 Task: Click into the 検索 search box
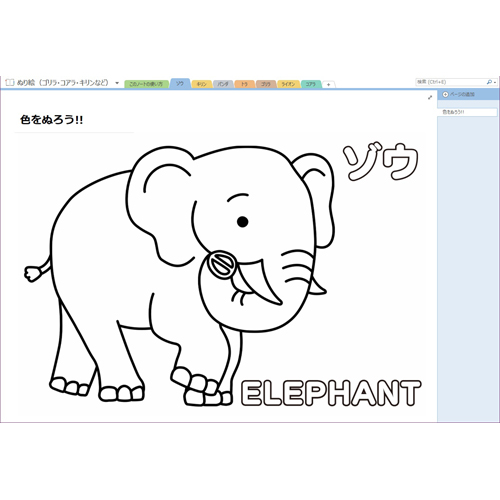point(451,82)
